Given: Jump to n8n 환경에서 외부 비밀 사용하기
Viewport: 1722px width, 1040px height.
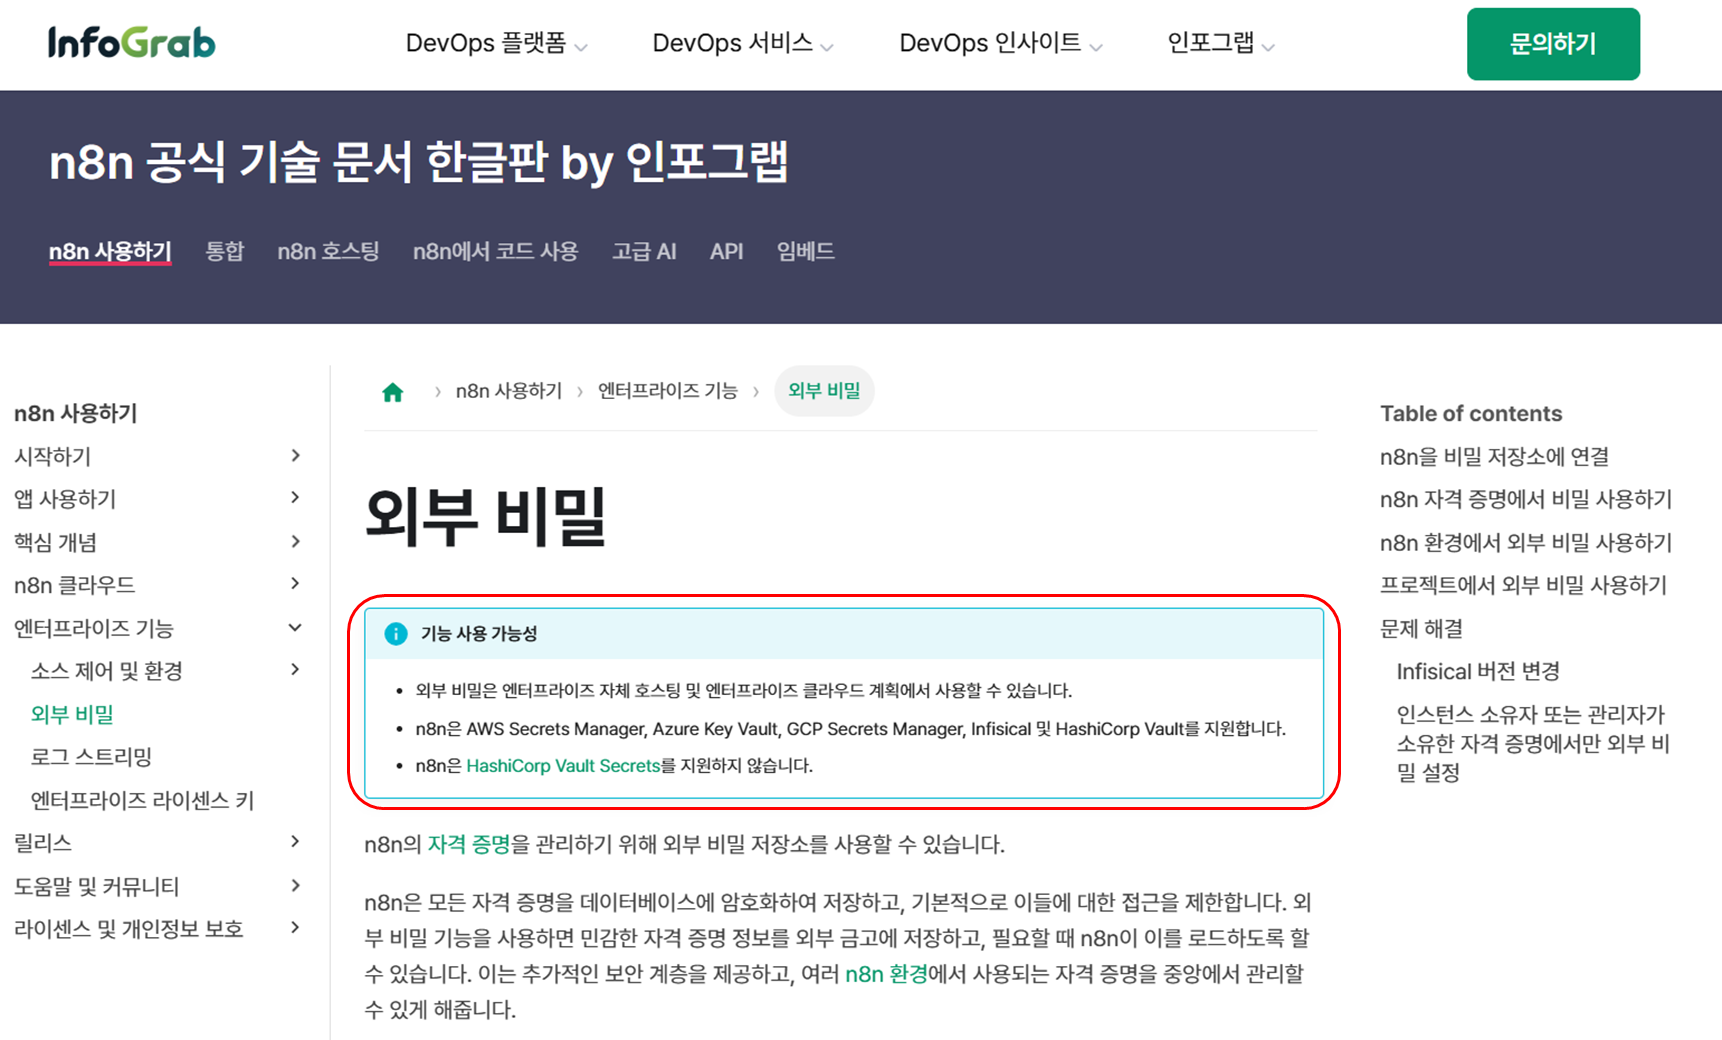Looking at the screenshot, I should tap(1526, 542).
